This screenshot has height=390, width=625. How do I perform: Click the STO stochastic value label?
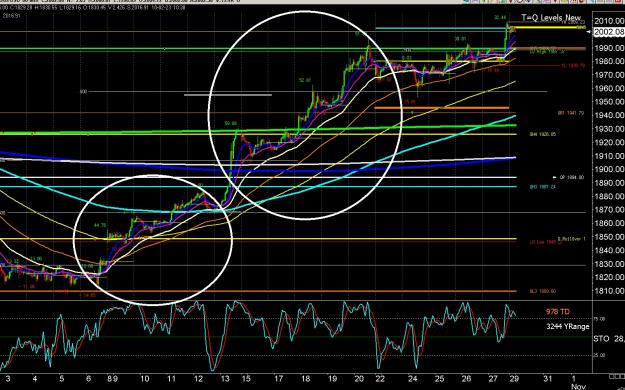tap(609, 339)
